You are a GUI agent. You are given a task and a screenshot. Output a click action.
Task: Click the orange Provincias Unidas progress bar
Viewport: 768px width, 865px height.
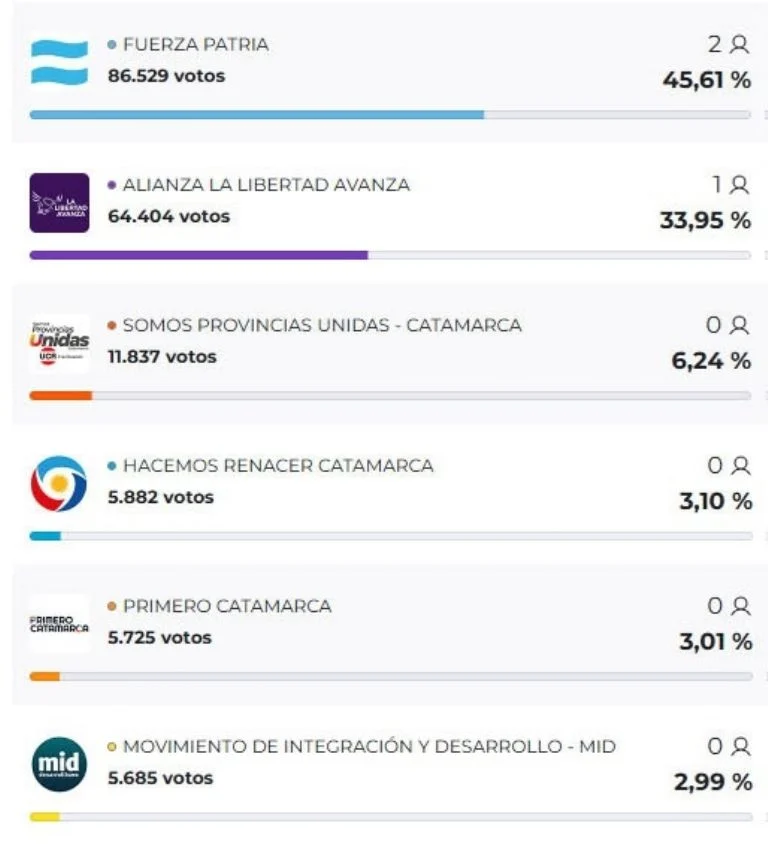(60, 396)
